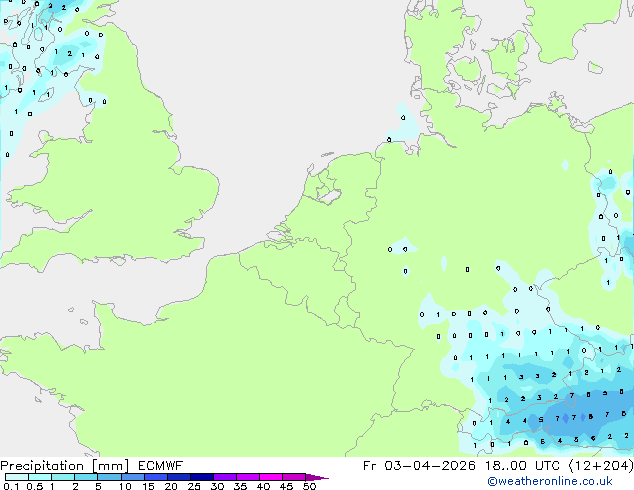Select the 35–40 mm legend color swatch

(247, 477)
